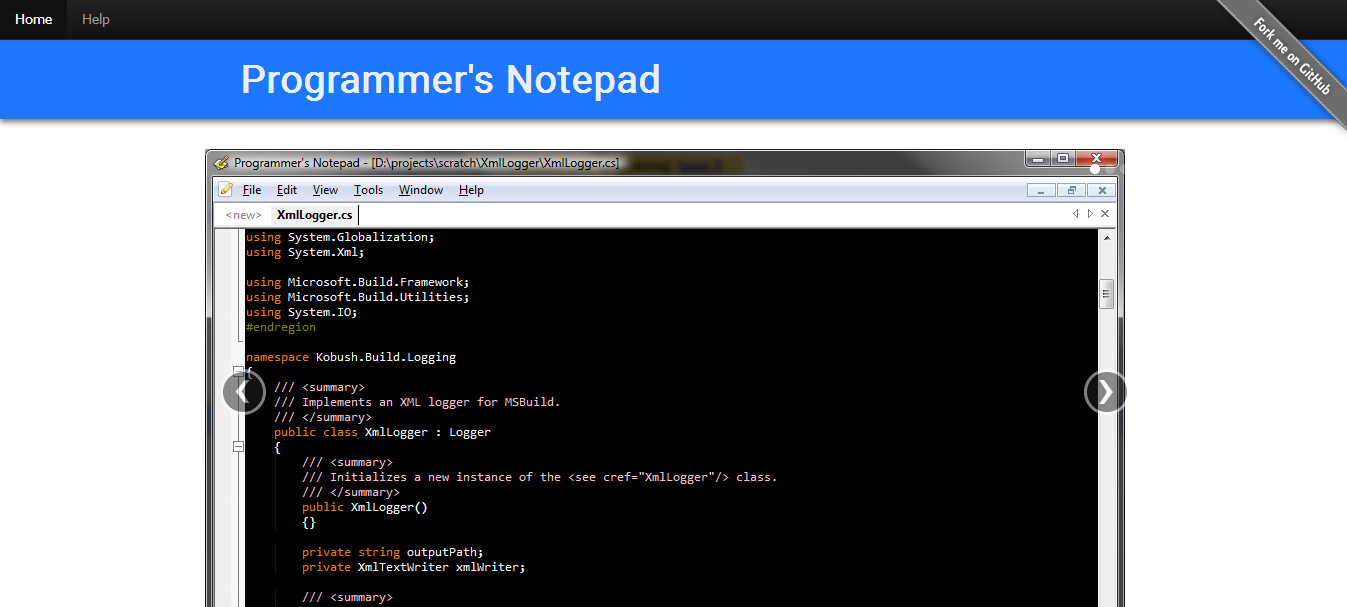Click the editor scrollbar up arrow
1347x607 pixels.
tap(1107, 238)
